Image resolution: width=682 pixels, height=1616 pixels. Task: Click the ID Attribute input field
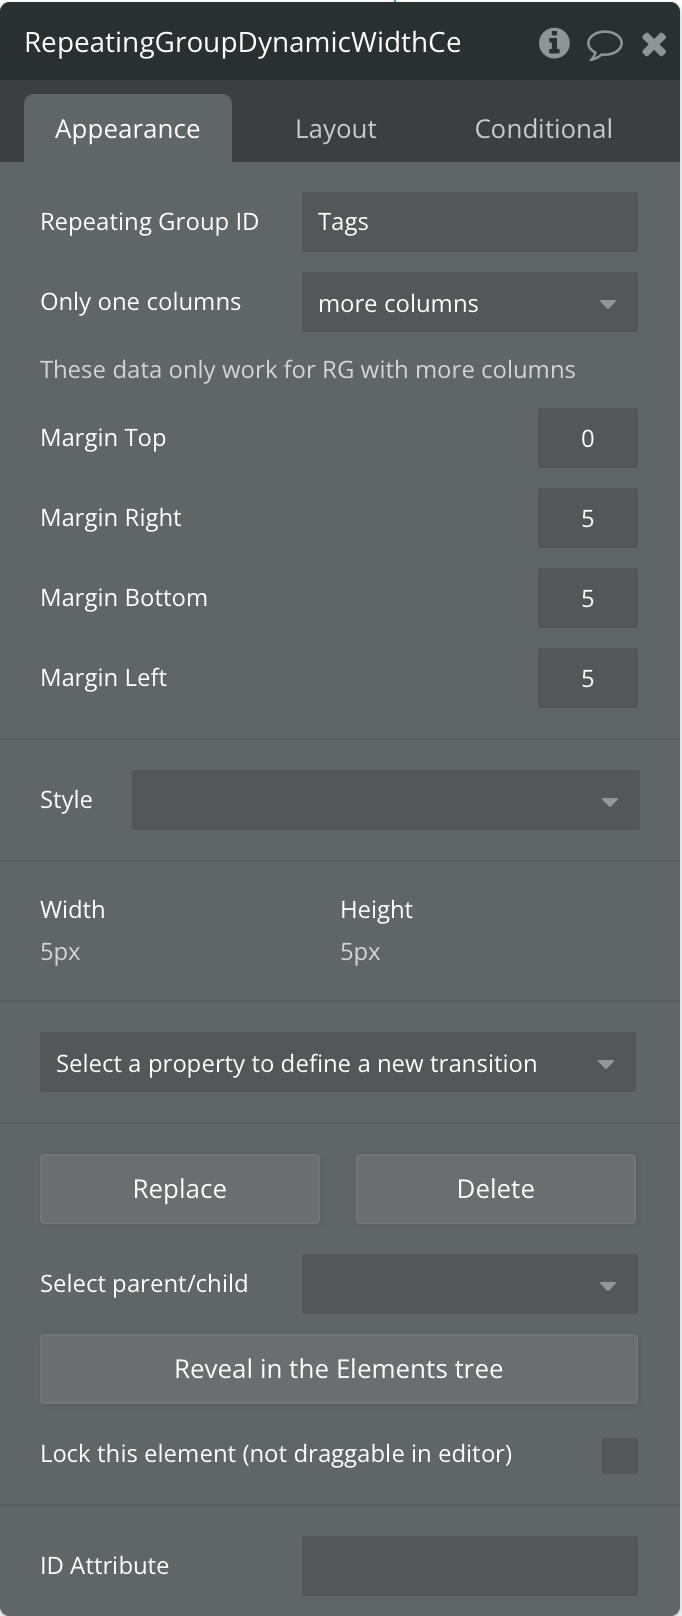coord(470,1566)
